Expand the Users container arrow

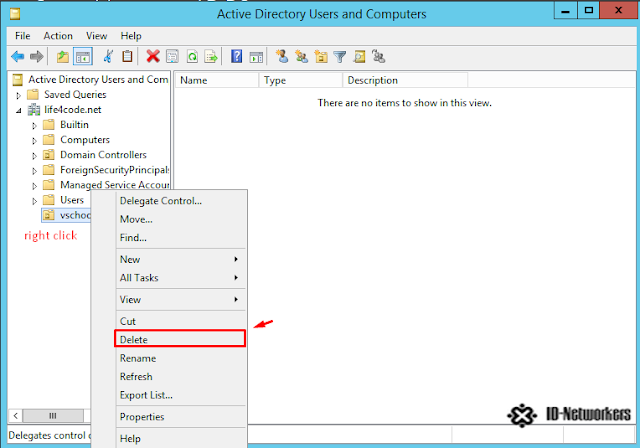[34, 201]
